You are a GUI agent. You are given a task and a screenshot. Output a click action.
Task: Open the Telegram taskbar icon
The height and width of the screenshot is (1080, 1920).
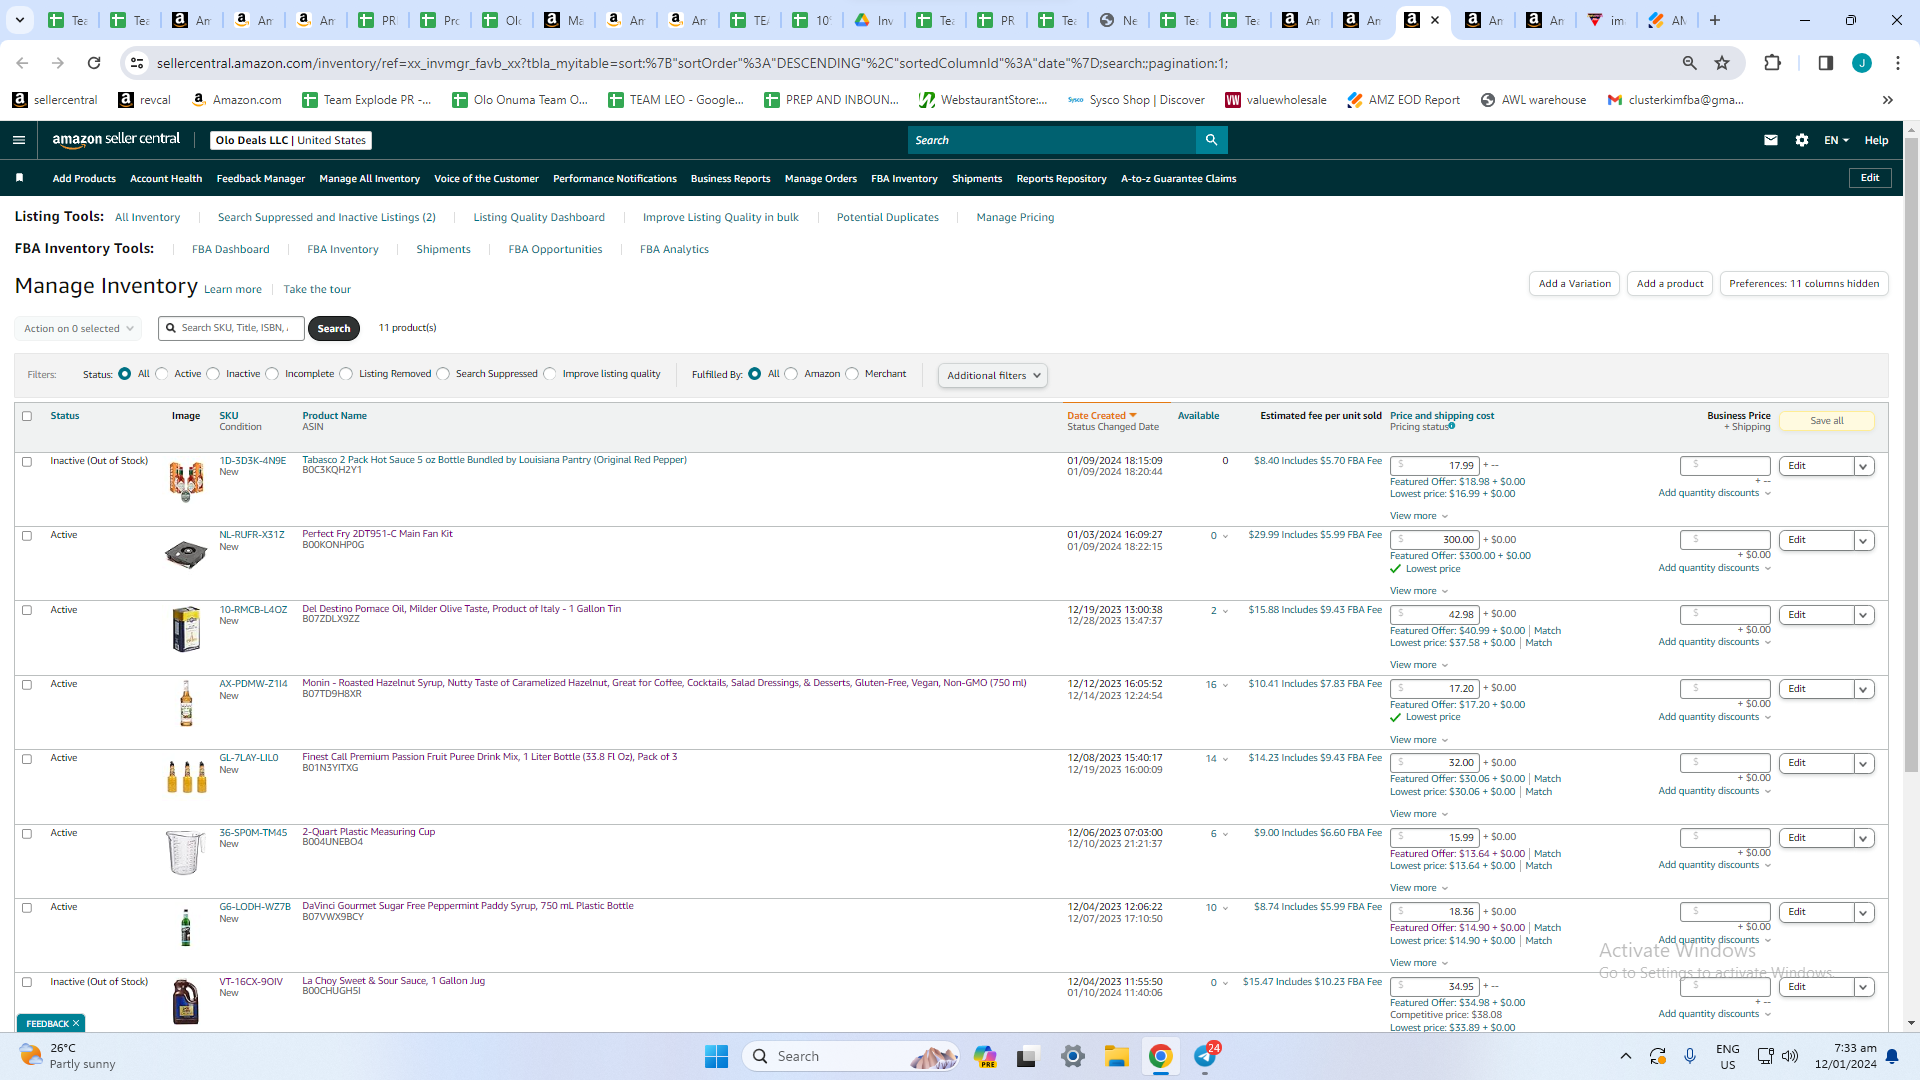[1206, 1056]
